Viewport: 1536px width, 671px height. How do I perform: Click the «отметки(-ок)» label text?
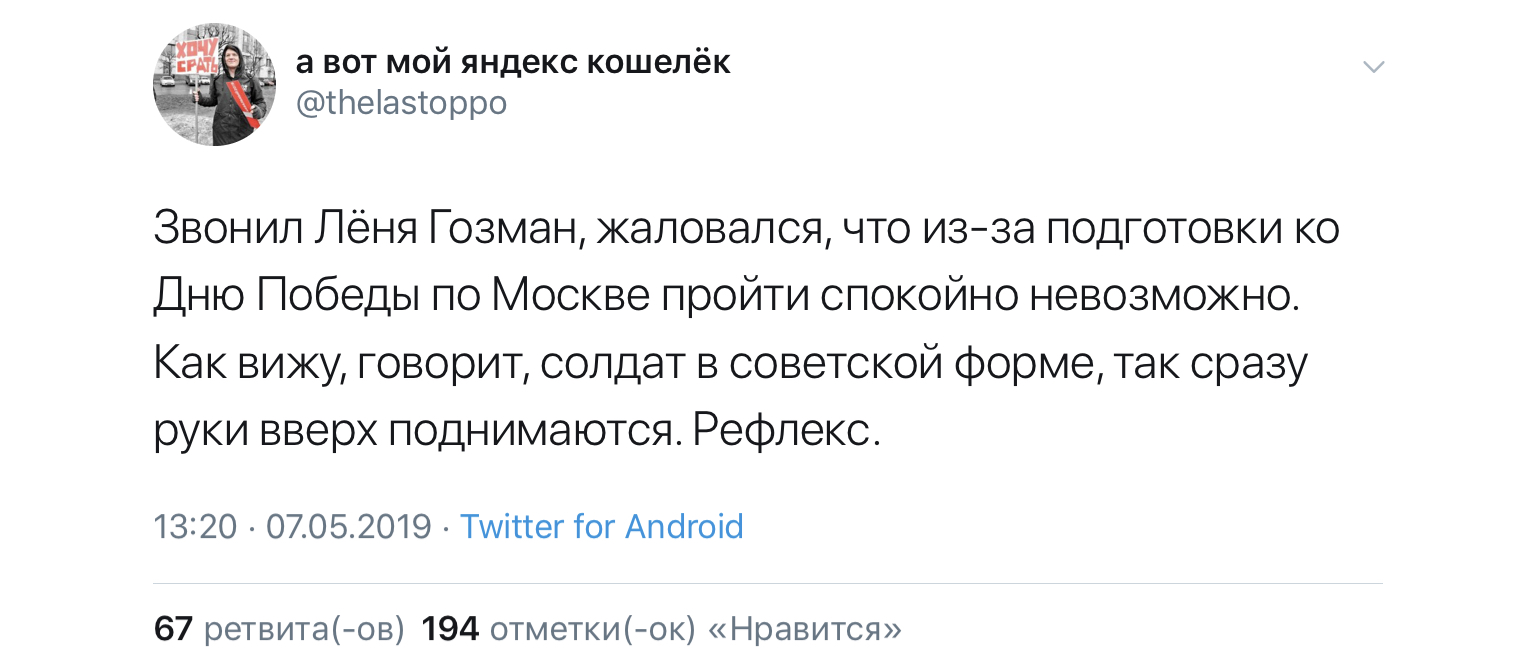(592, 629)
